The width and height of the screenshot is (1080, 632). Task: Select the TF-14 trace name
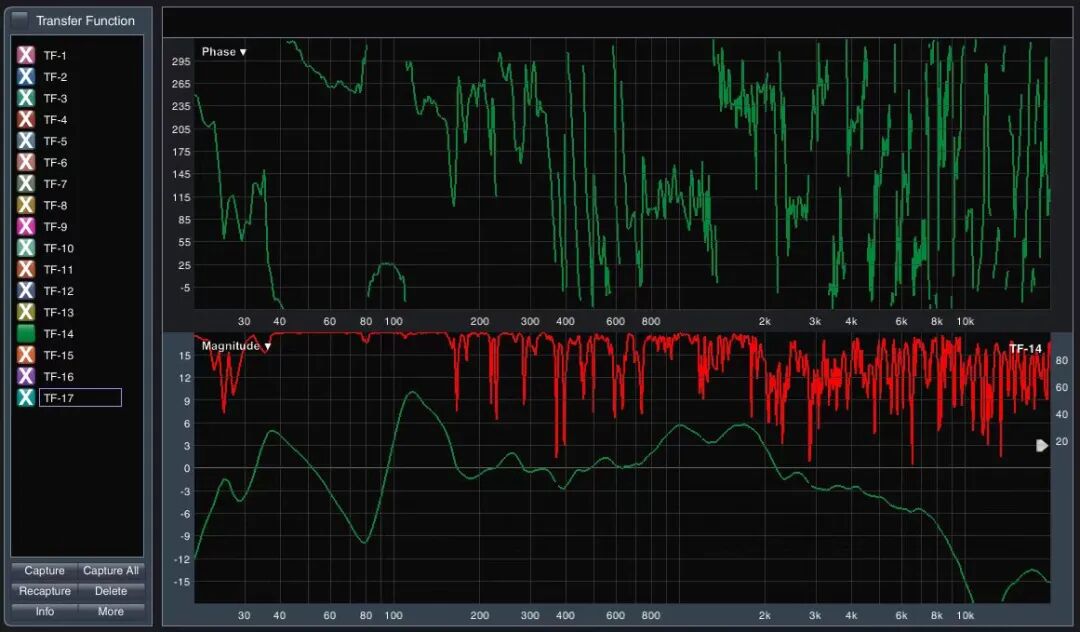59,334
